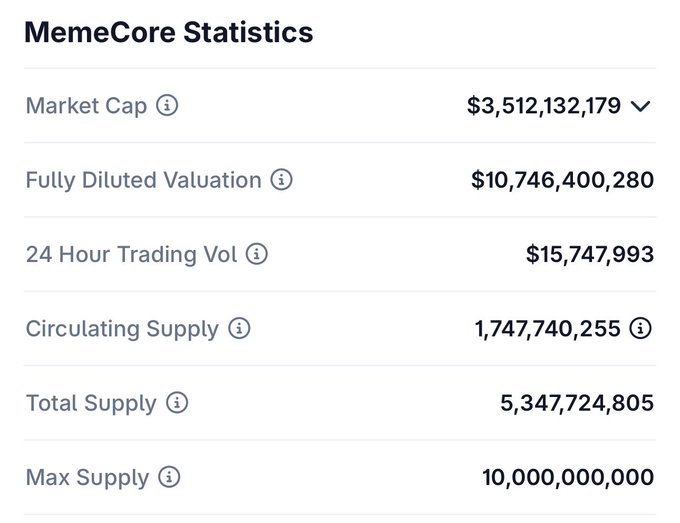Click the info icon next to Circulating Supply label

tap(239, 328)
